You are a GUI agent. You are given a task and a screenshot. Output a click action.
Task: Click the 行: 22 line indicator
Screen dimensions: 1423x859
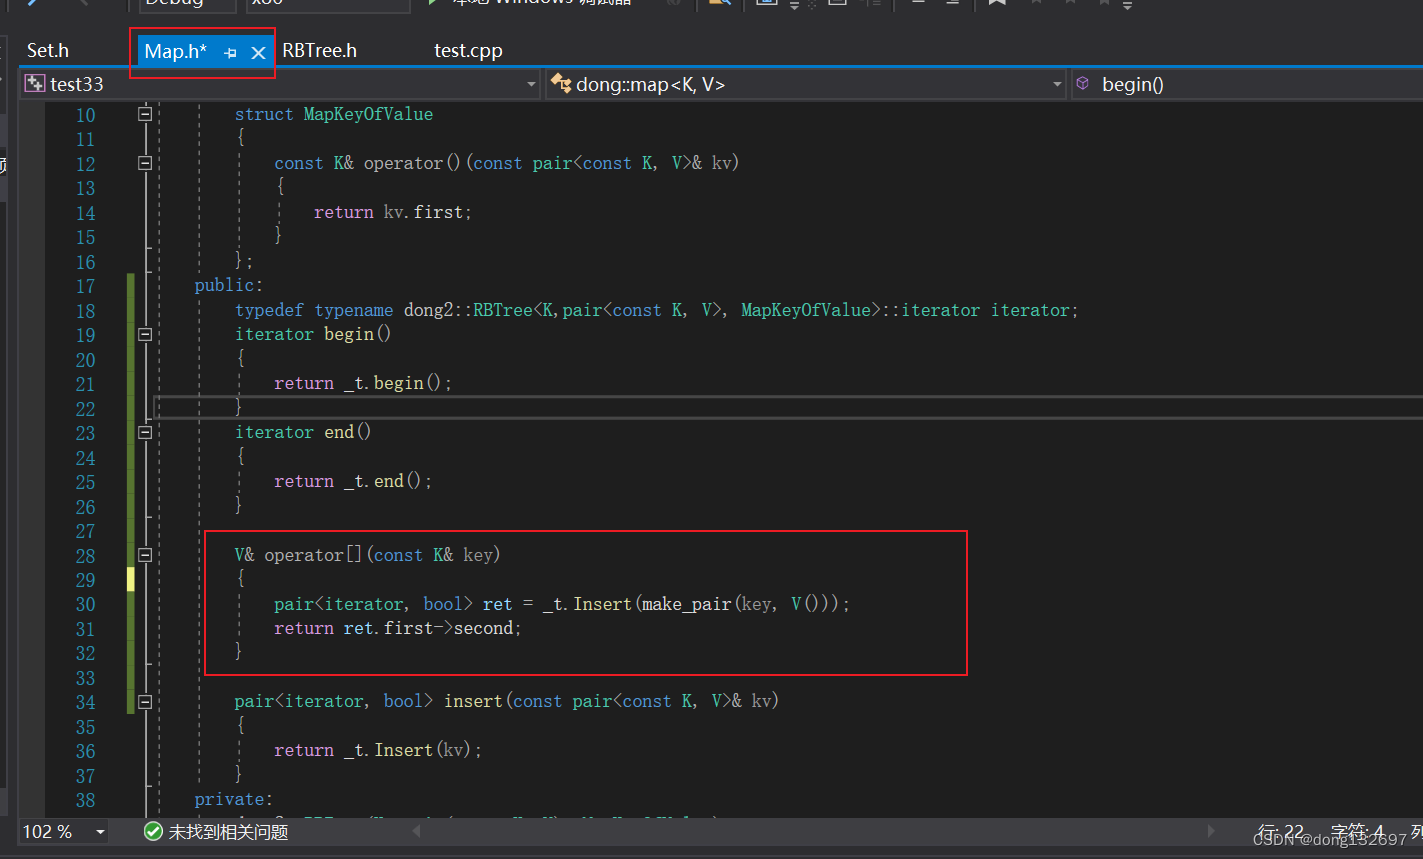pos(1280,832)
